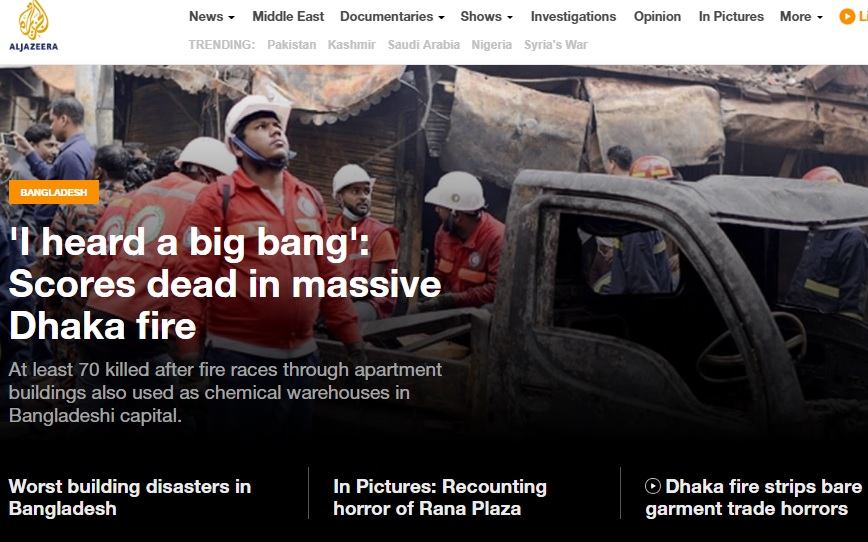Open the In Pictures section
The height and width of the screenshot is (542, 868).
(x=731, y=17)
